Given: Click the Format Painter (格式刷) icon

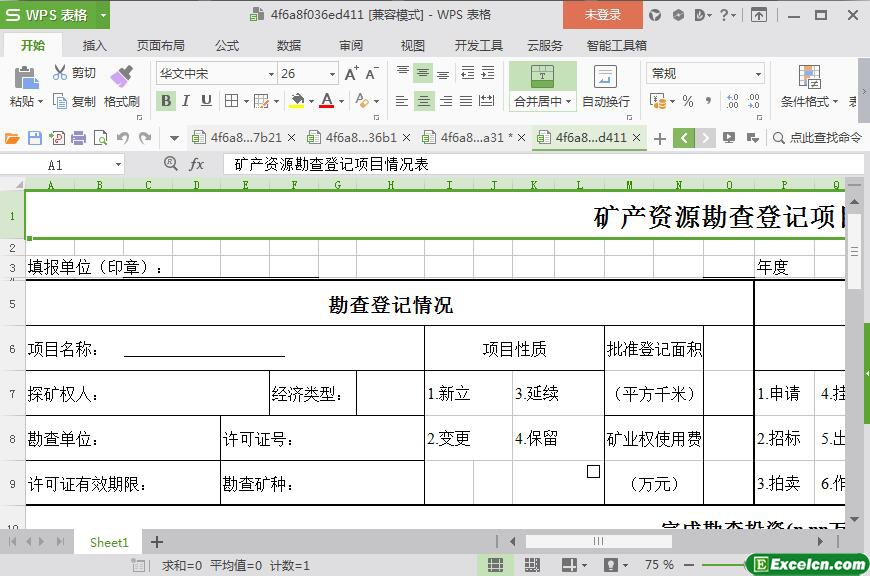Looking at the screenshot, I should [x=121, y=76].
